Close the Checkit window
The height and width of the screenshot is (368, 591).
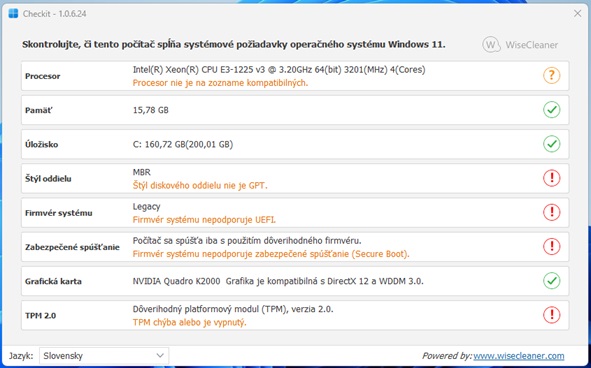(x=577, y=14)
